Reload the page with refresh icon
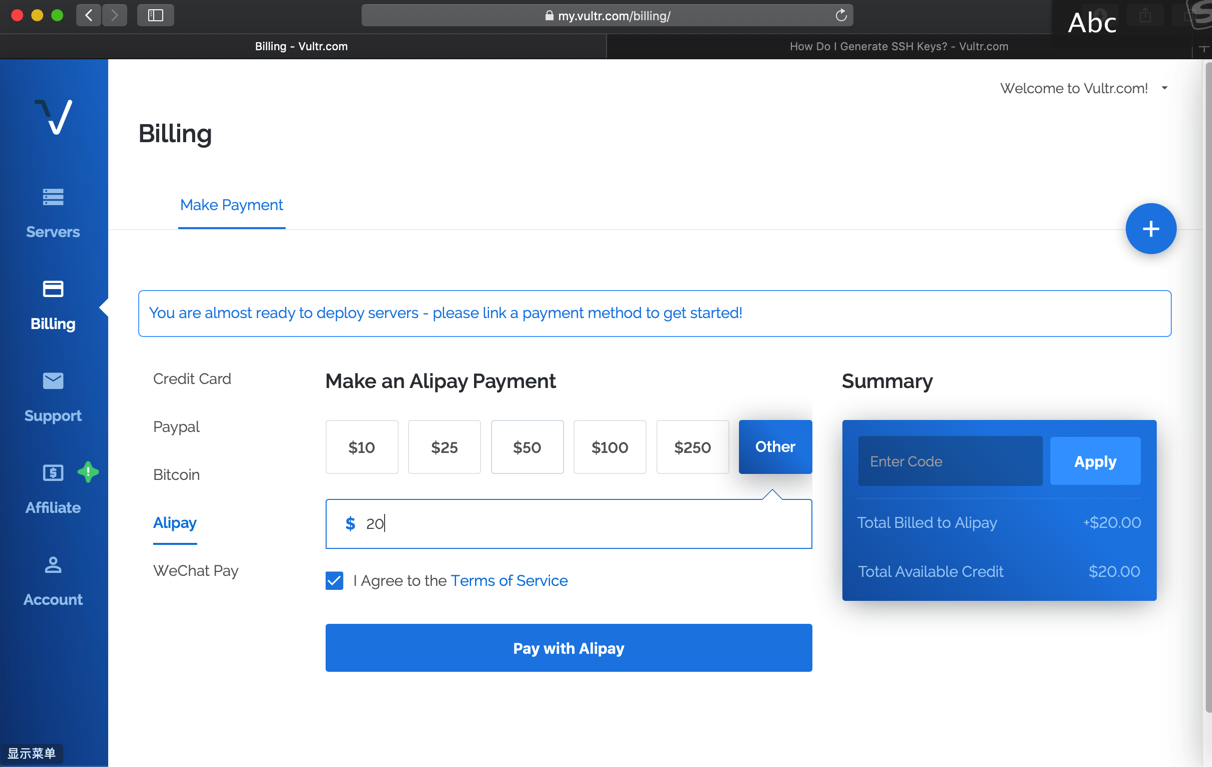Image resolution: width=1212 pixels, height=767 pixels. tap(841, 15)
